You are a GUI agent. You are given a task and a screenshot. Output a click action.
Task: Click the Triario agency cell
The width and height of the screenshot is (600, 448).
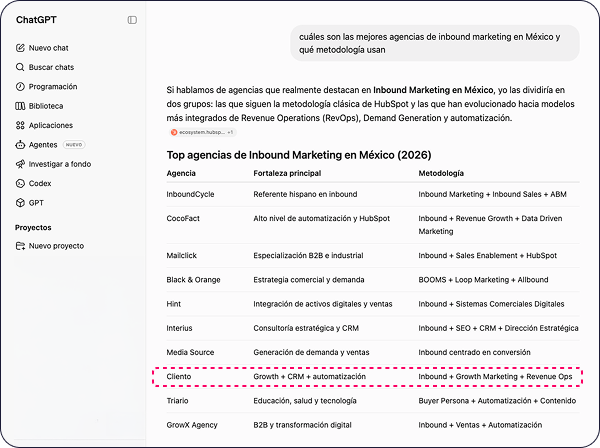[177, 401]
